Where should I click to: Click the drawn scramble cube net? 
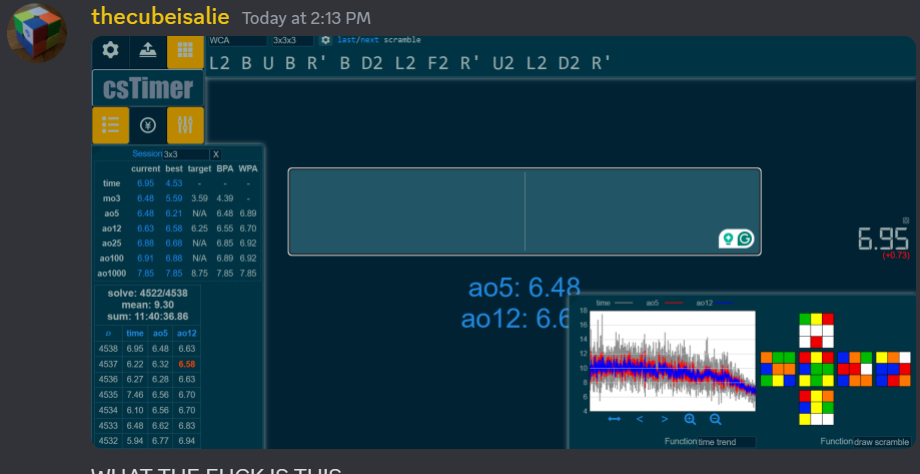(x=836, y=368)
